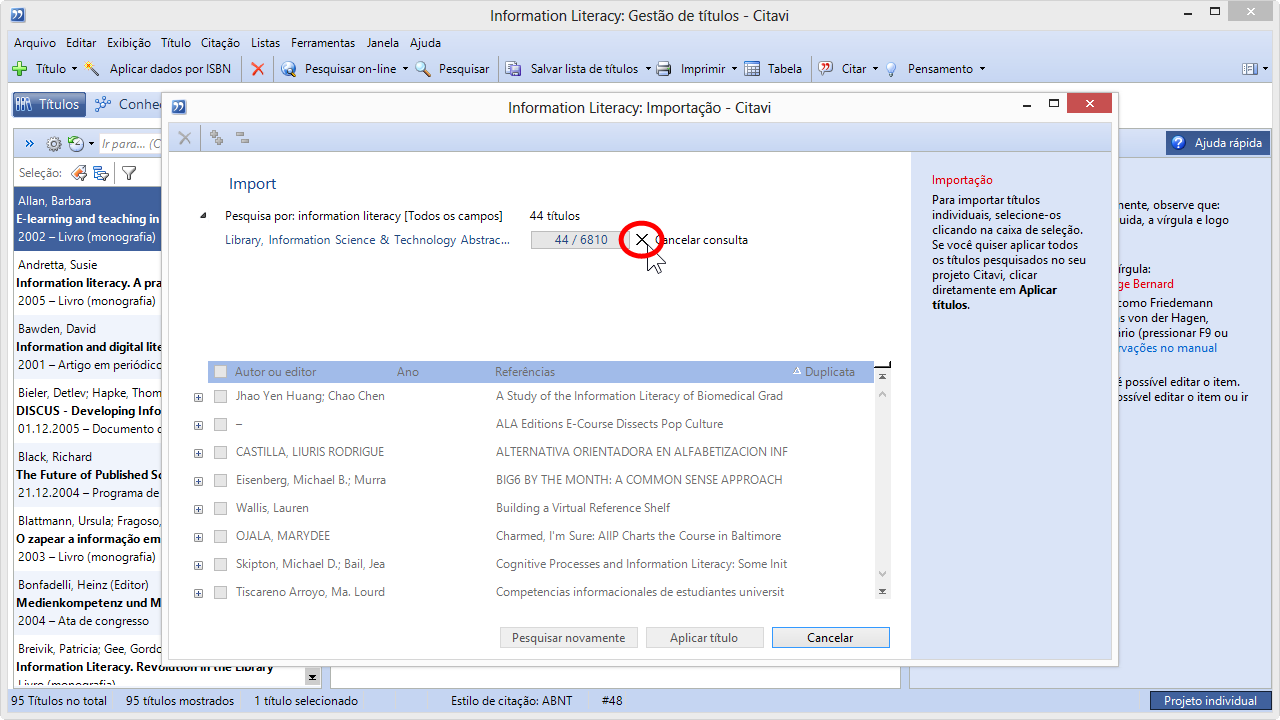Sort results by the Ano column header
1280x720 pixels.
coord(408,372)
